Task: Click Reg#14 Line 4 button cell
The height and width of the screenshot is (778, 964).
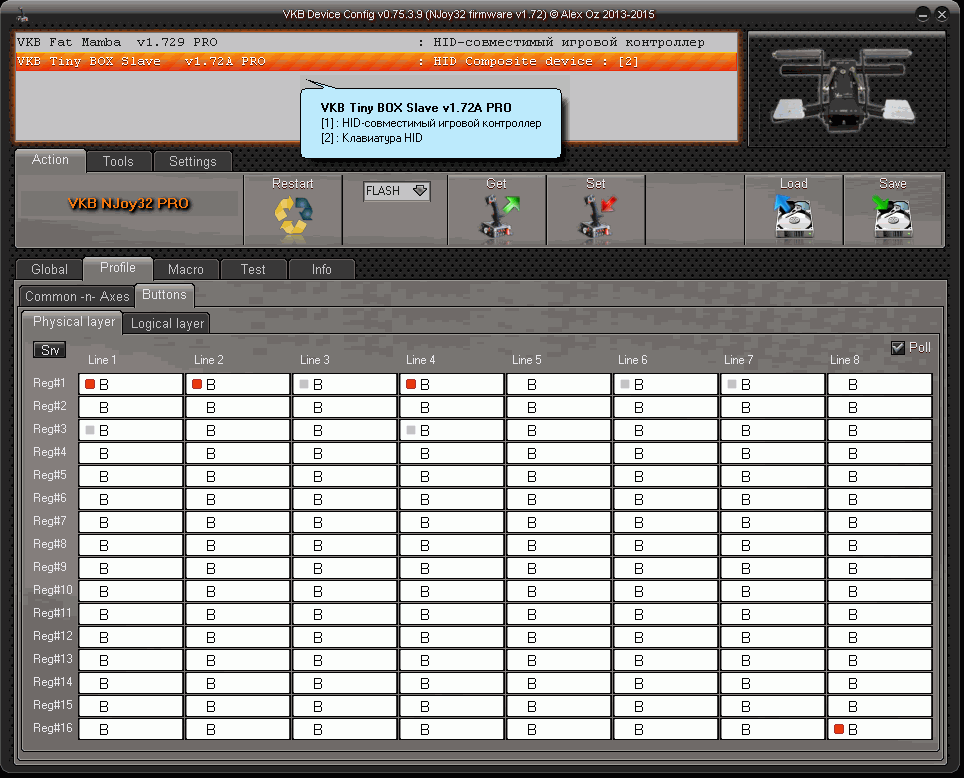Action: click(x=452, y=683)
